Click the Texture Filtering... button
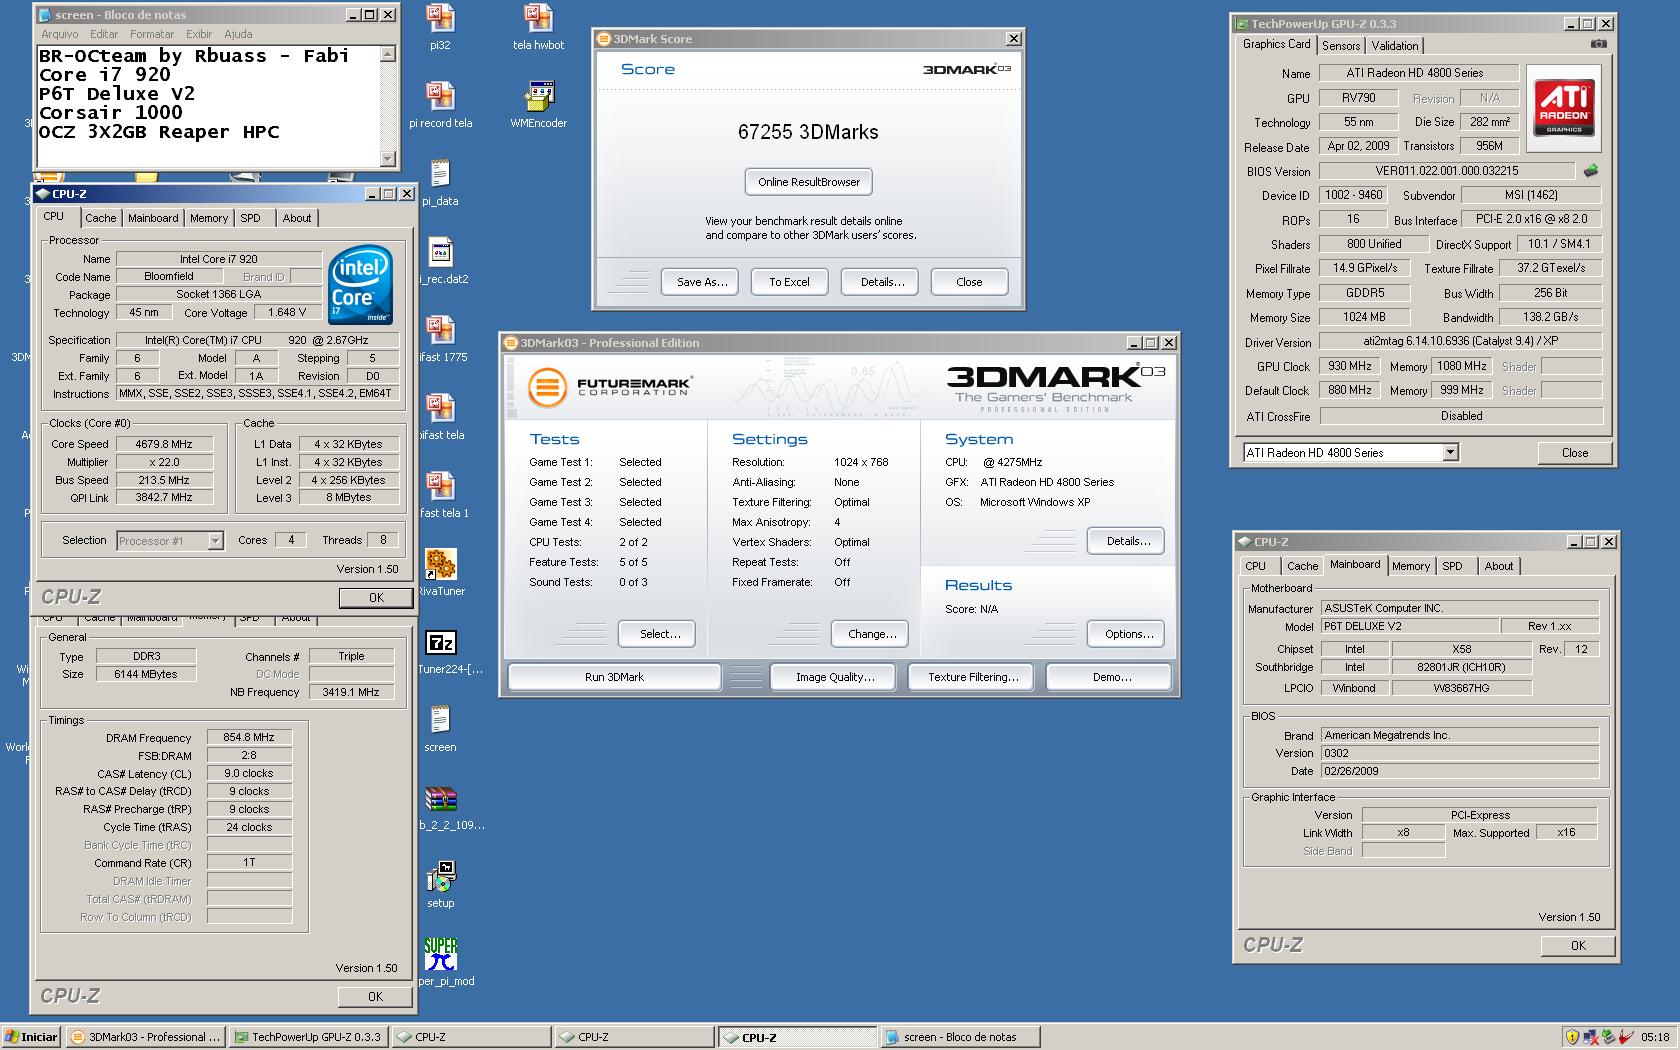The height and width of the screenshot is (1050, 1680). click(x=973, y=677)
